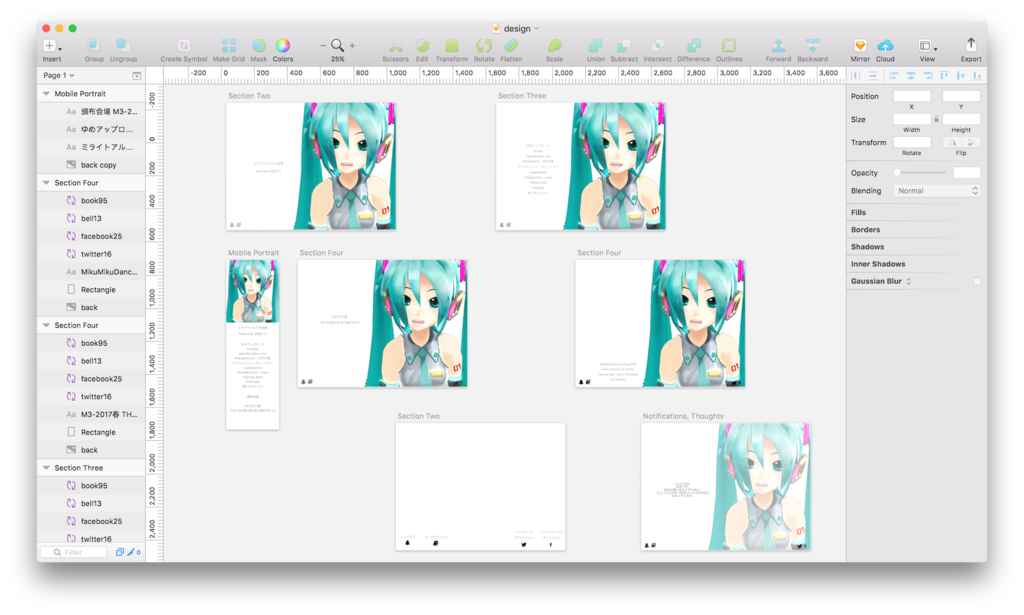The height and width of the screenshot is (615, 1024).
Task: Enable the Gaussian Blur checkbox
Action: [x=976, y=281]
